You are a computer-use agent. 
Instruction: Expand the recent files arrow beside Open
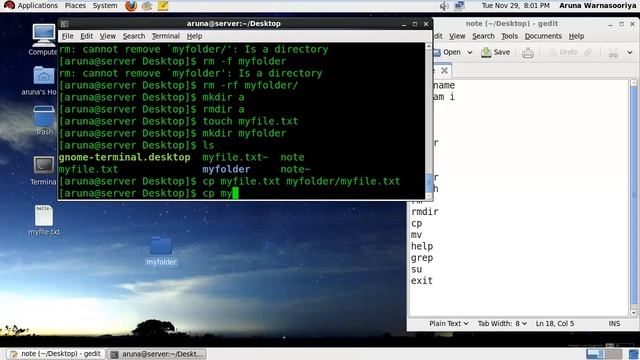pyautogui.click(x=470, y=52)
